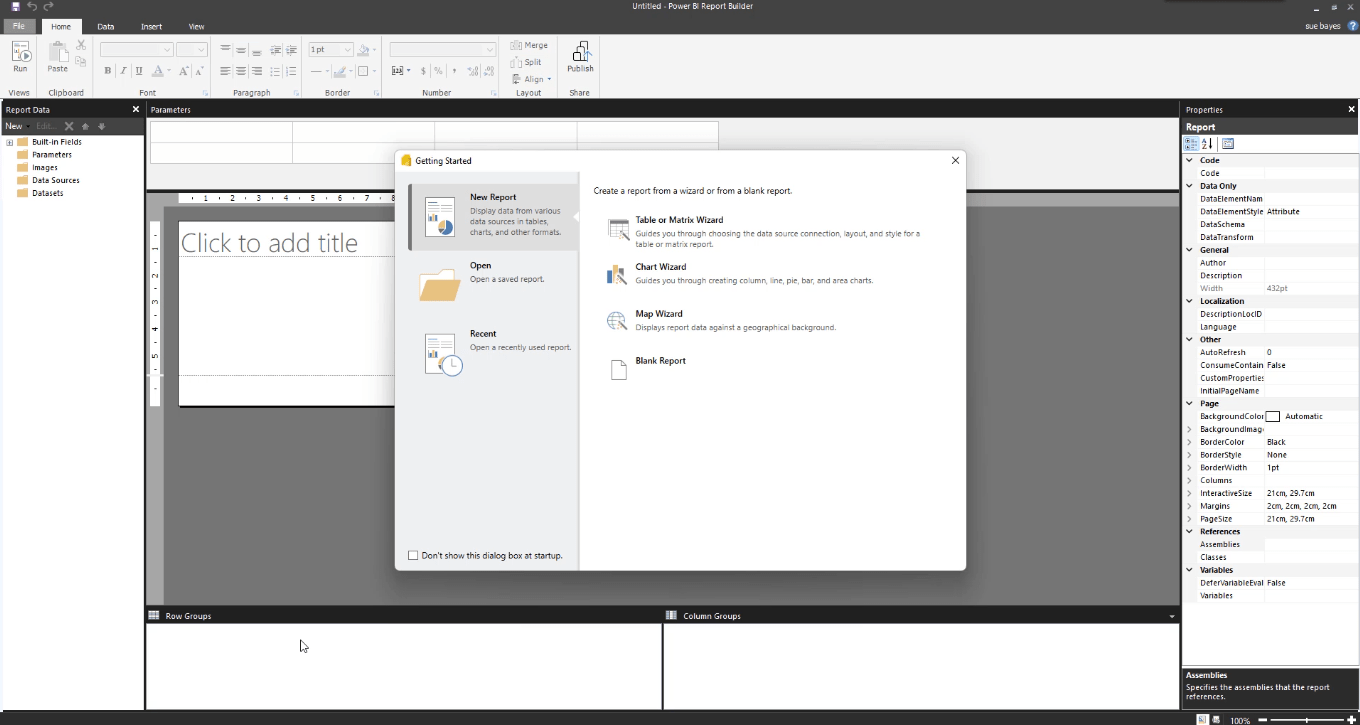Close the Getting Started dialog
Image resolution: width=1360 pixels, height=725 pixels.
[955, 160]
